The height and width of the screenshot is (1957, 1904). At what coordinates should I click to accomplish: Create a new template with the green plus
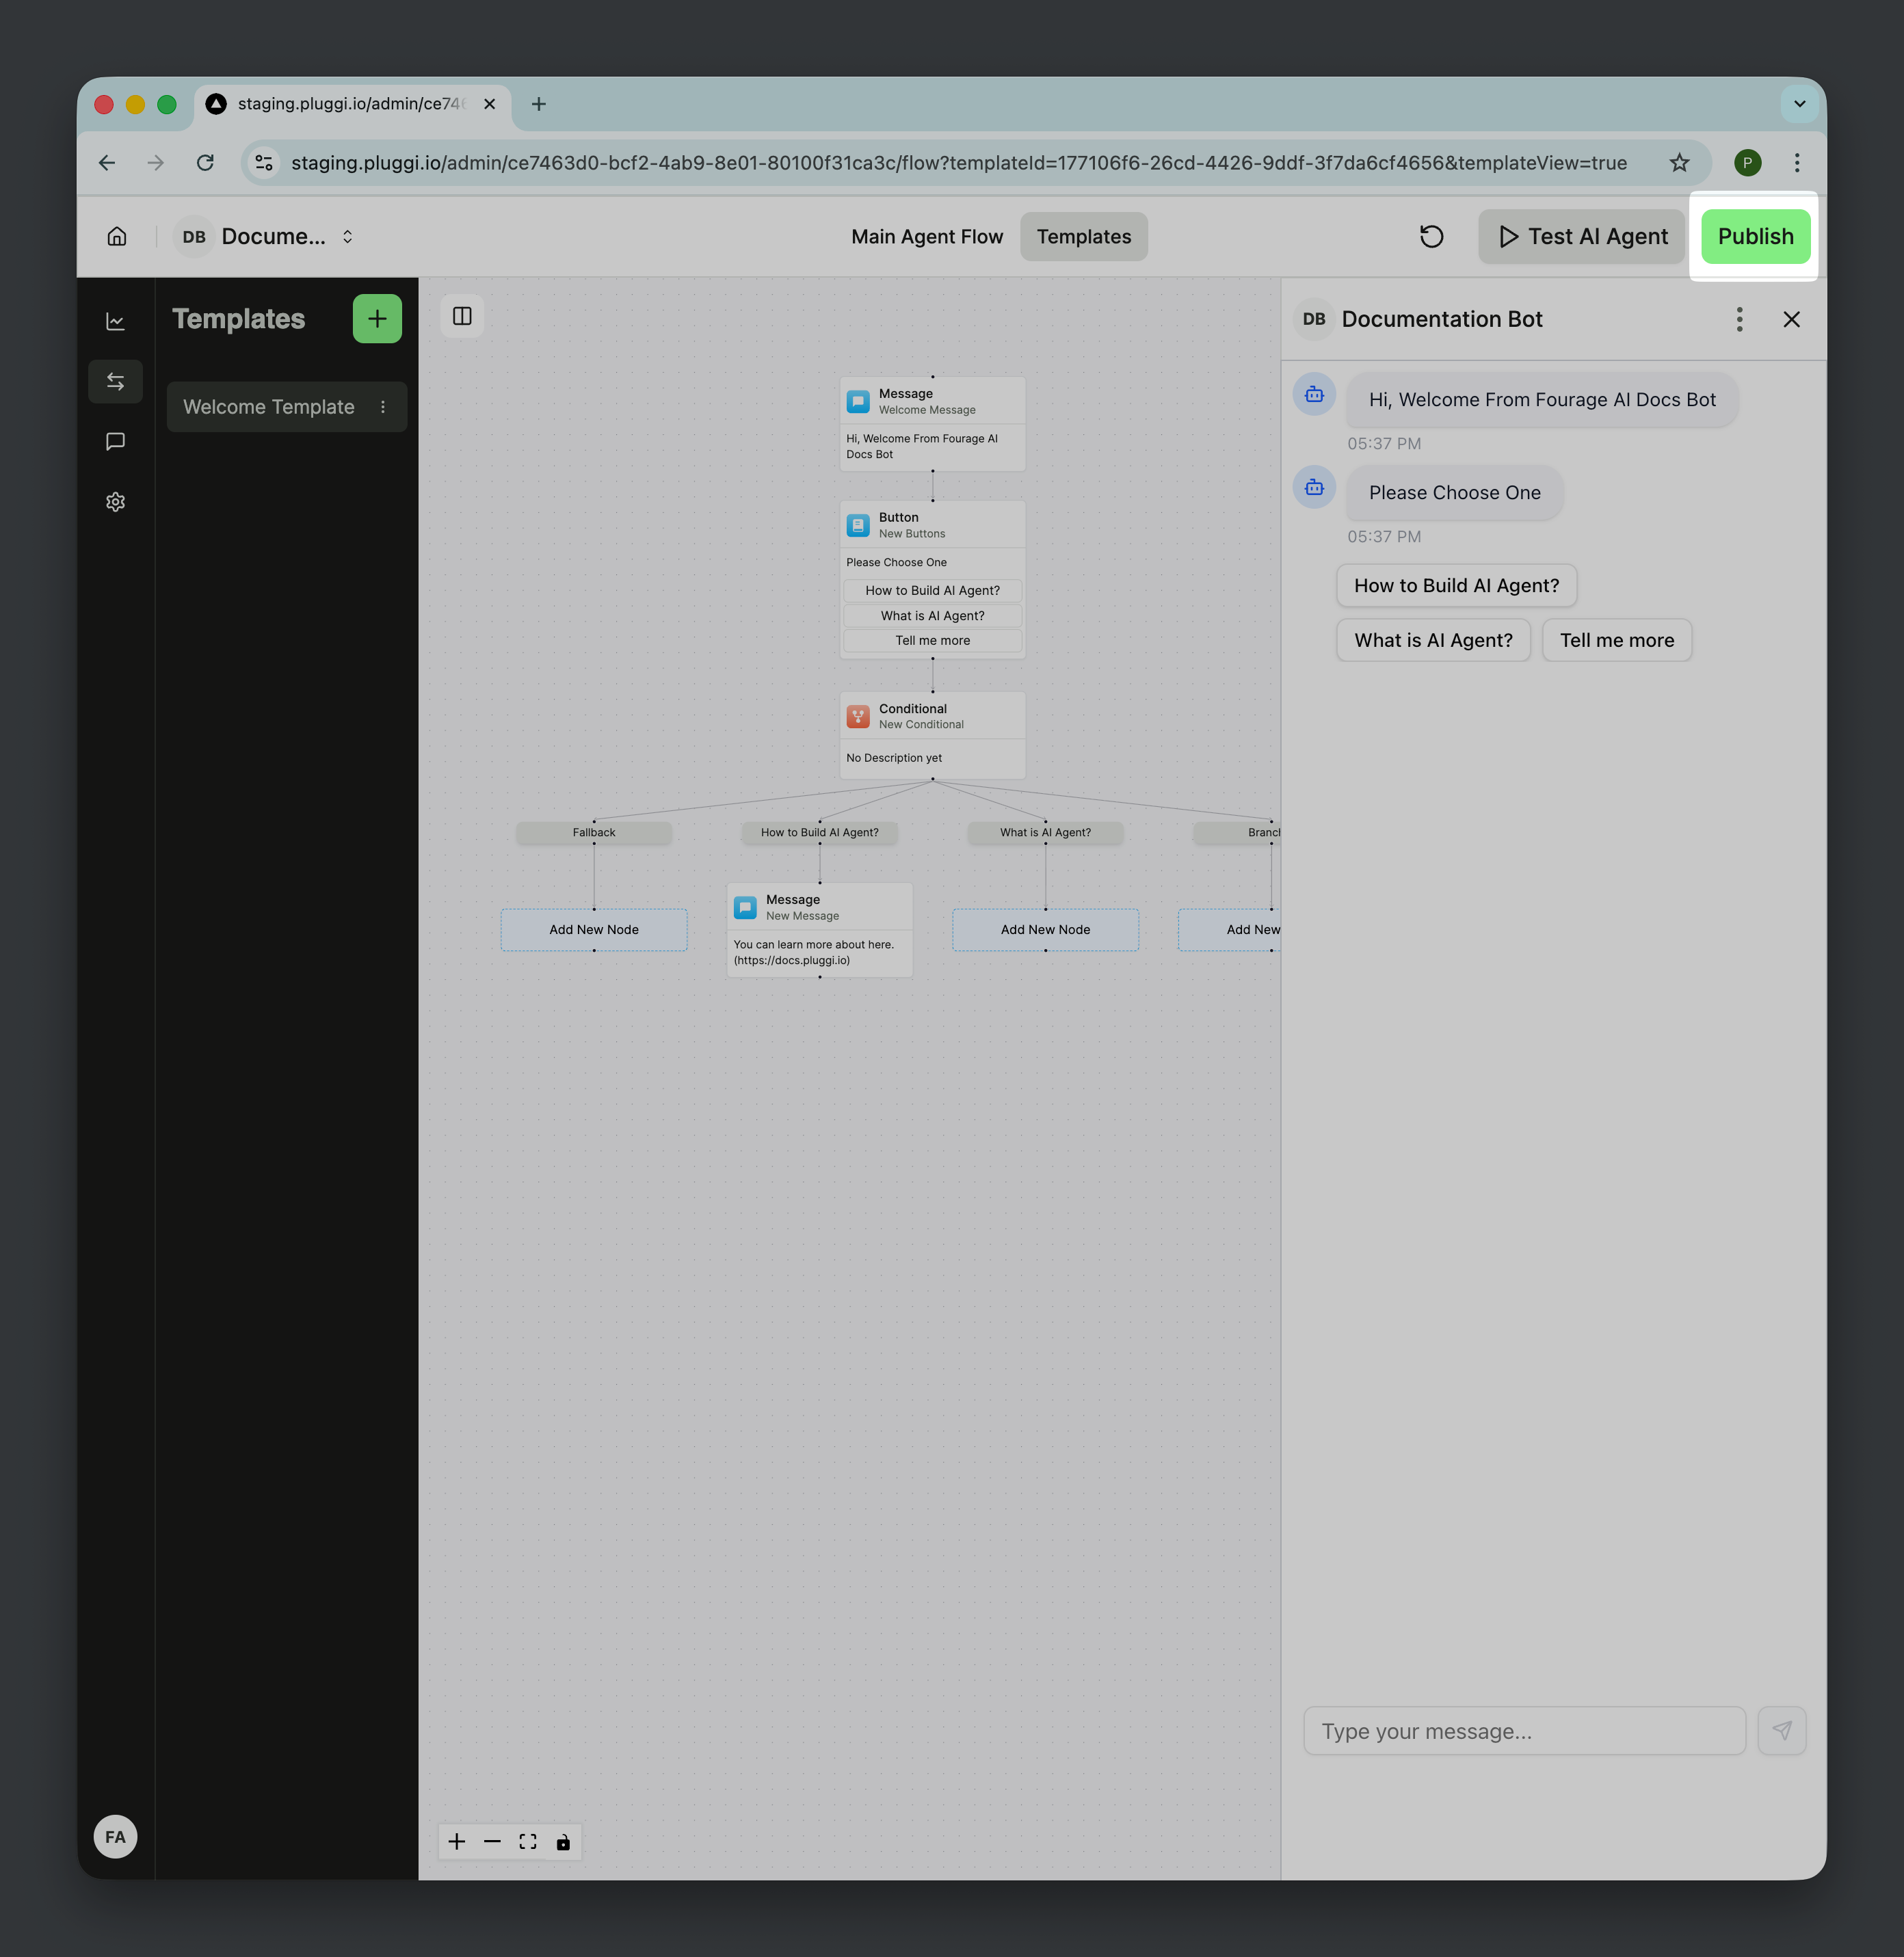(377, 318)
